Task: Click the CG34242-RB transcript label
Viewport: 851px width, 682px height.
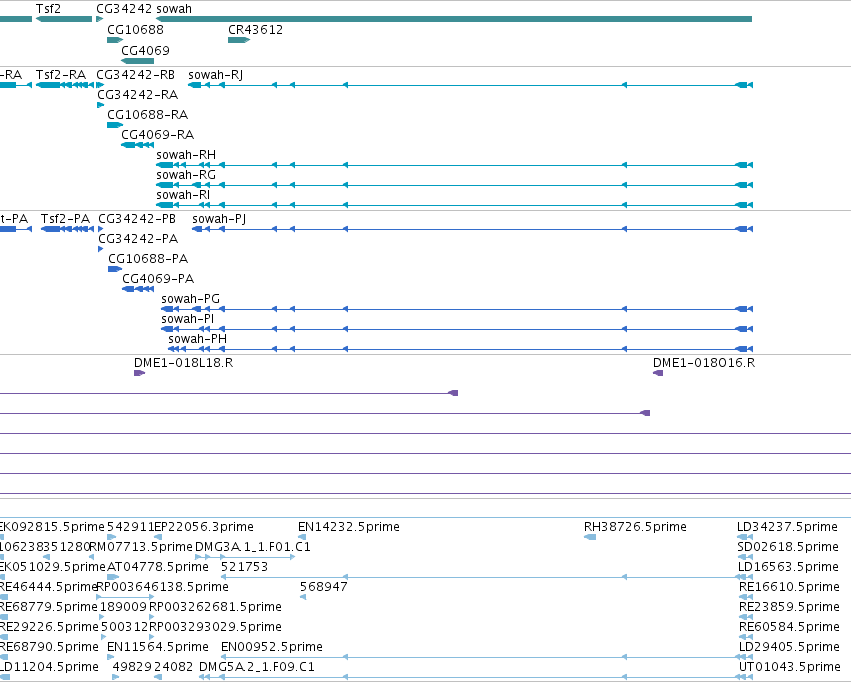Action: coord(135,74)
